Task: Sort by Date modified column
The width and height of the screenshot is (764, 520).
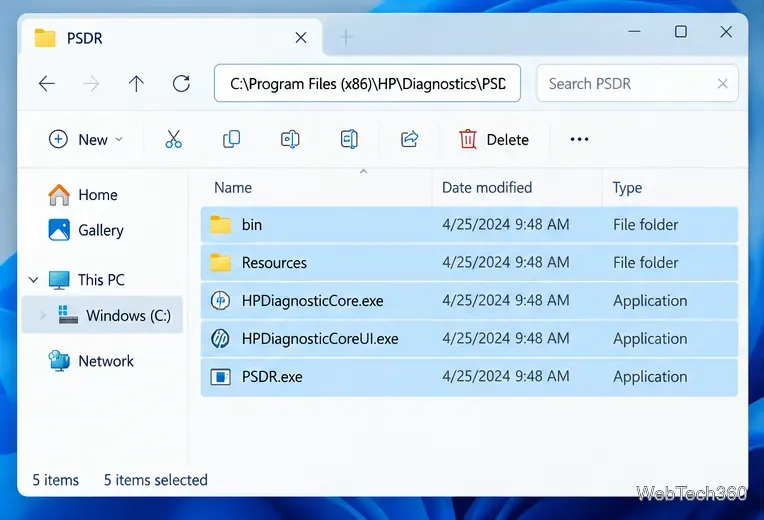Action: click(x=487, y=188)
